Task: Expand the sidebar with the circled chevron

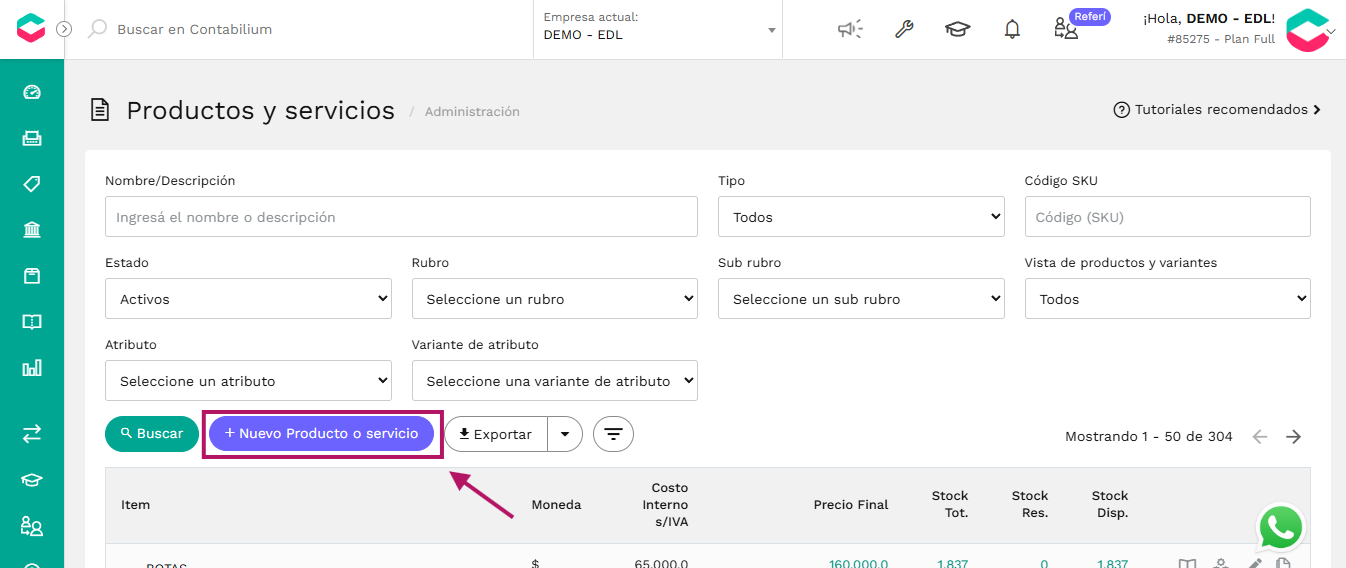Action: 64,29
